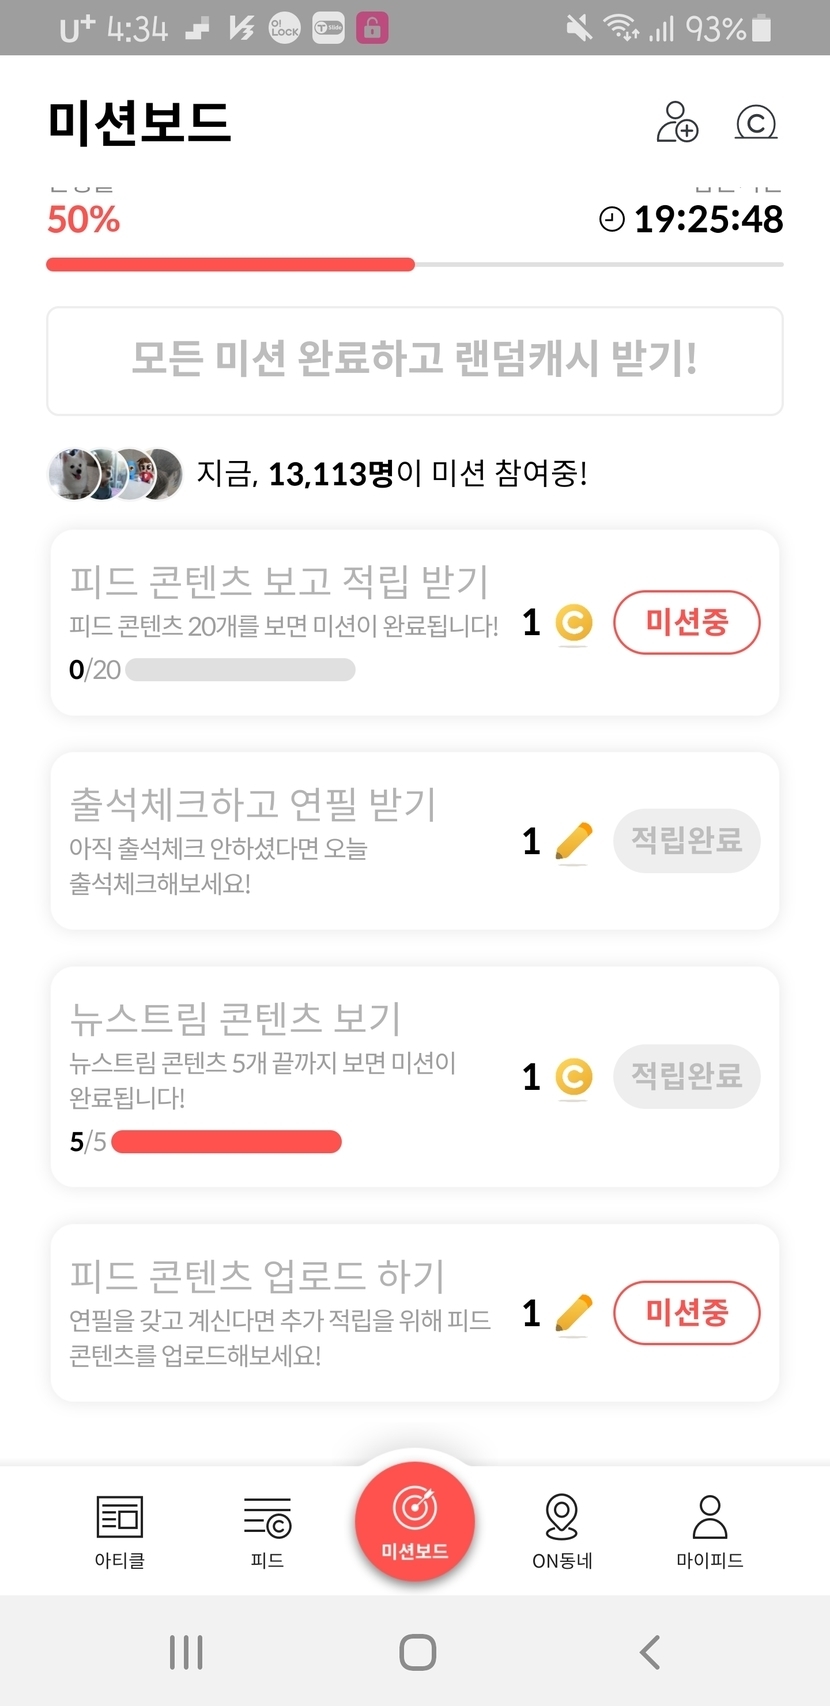The height and width of the screenshot is (1706, 830).
Task: Tap 적립완료 button for 출석체크 mission
Action: coord(686,841)
